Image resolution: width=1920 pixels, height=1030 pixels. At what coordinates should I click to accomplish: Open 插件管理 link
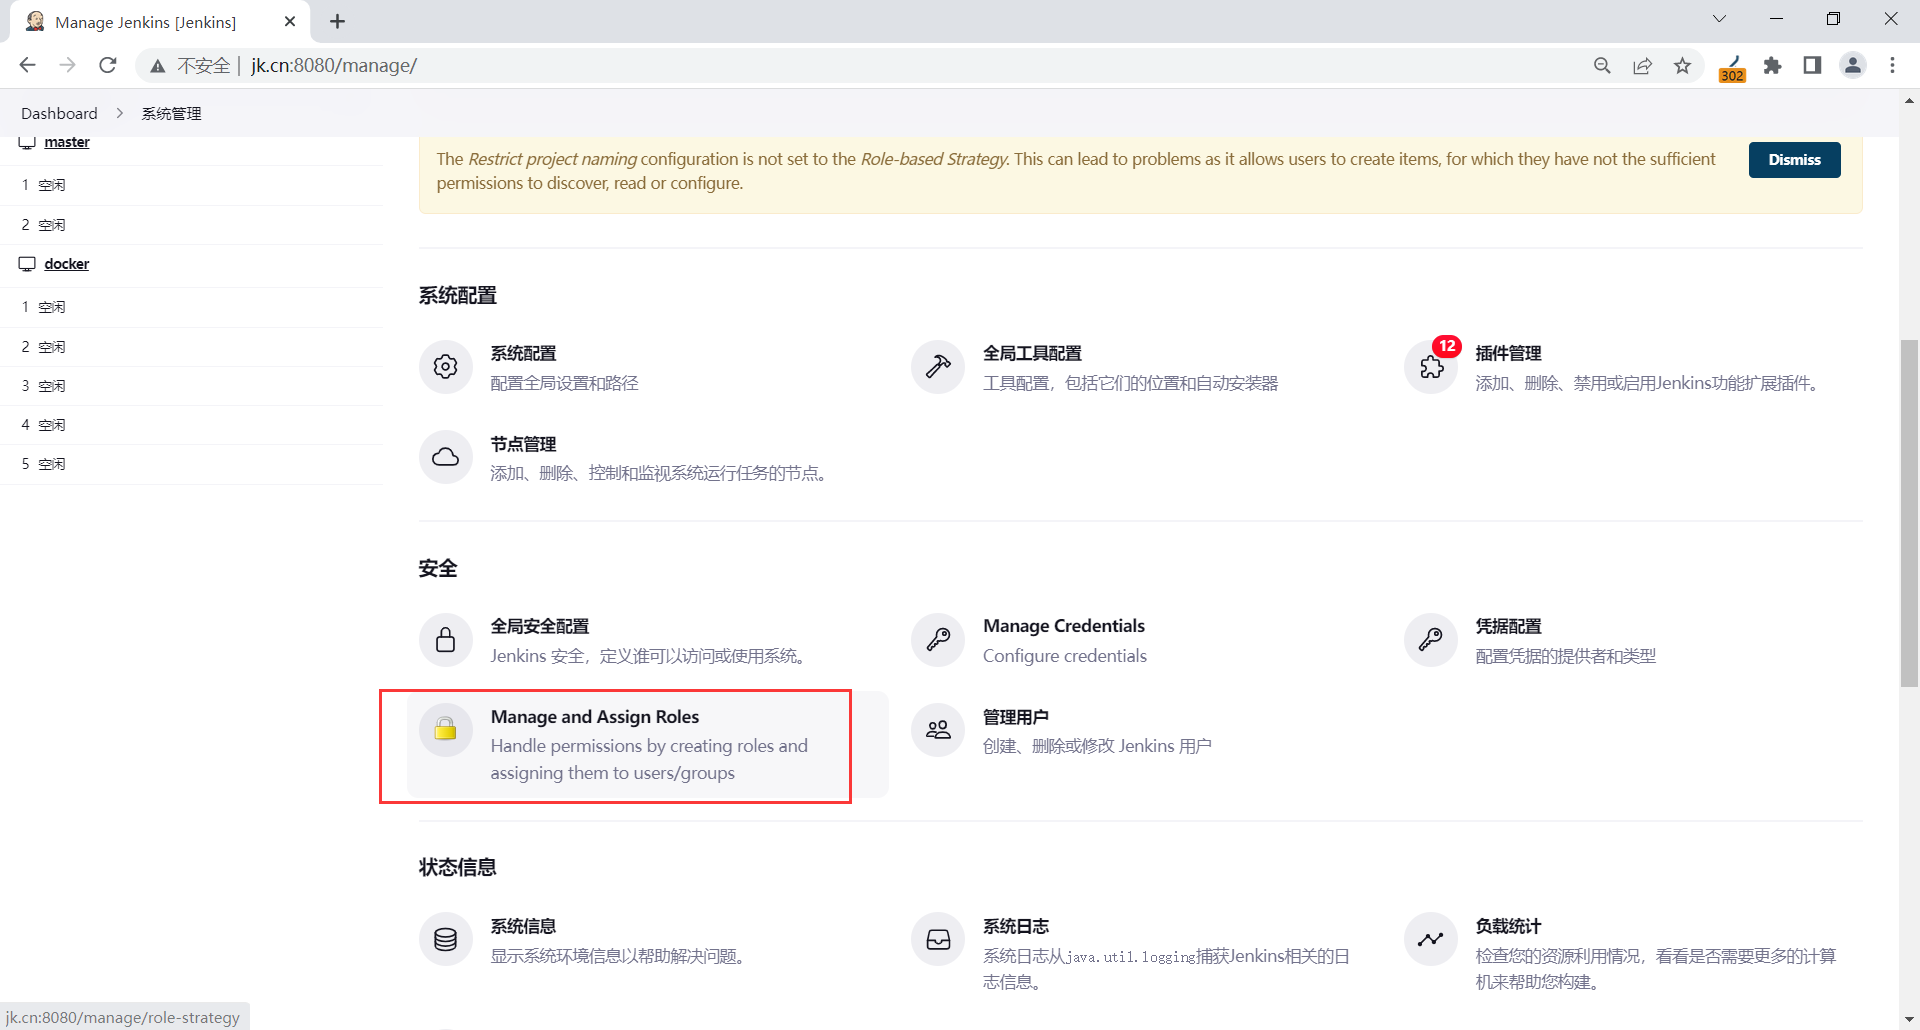click(1508, 353)
